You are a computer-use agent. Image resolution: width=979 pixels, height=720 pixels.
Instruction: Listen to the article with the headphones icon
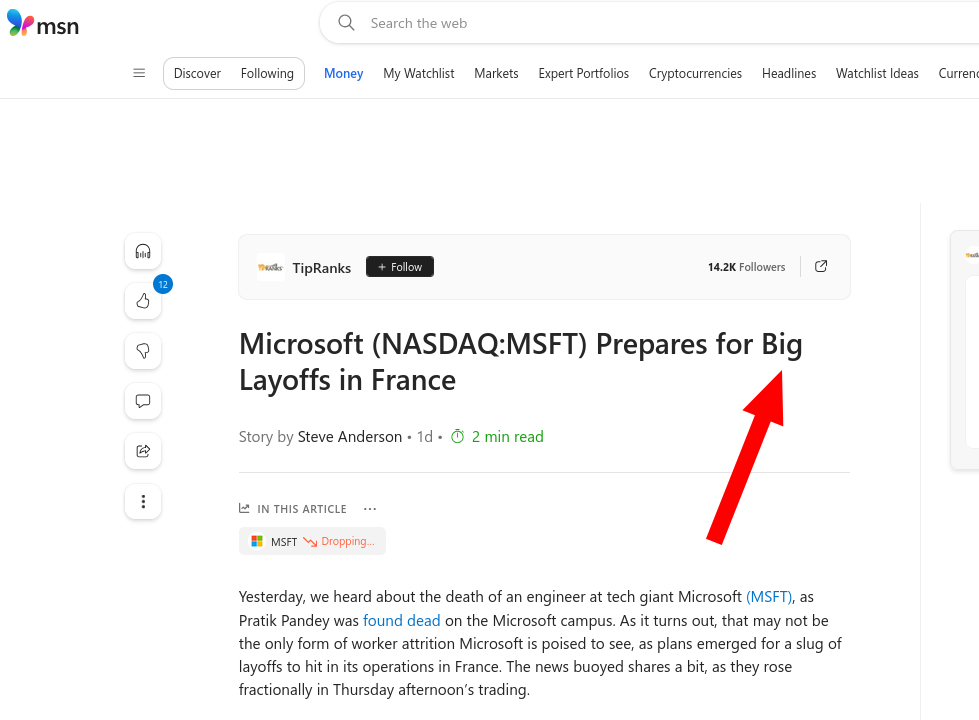click(x=143, y=251)
